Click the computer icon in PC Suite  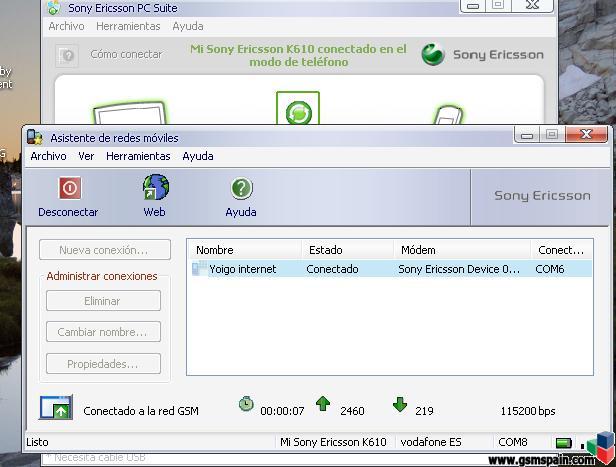coord(129,113)
